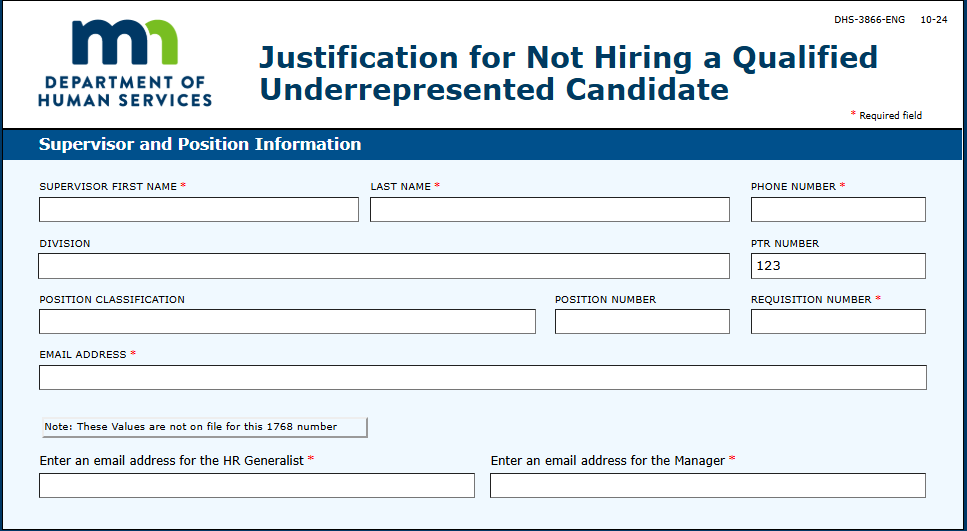Click the DHS-3866-ENG form number
Screen dimensions: 967x531
tap(870, 20)
